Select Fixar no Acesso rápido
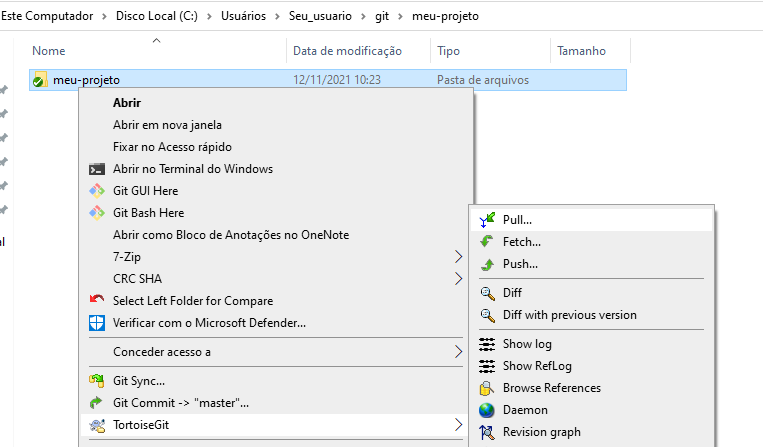 point(275,147)
